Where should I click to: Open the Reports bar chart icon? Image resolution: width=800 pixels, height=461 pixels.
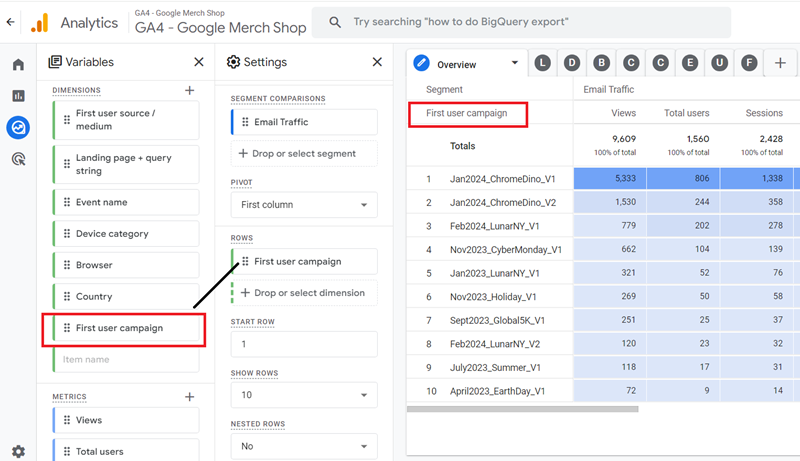pyautogui.click(x=18, y=96)
